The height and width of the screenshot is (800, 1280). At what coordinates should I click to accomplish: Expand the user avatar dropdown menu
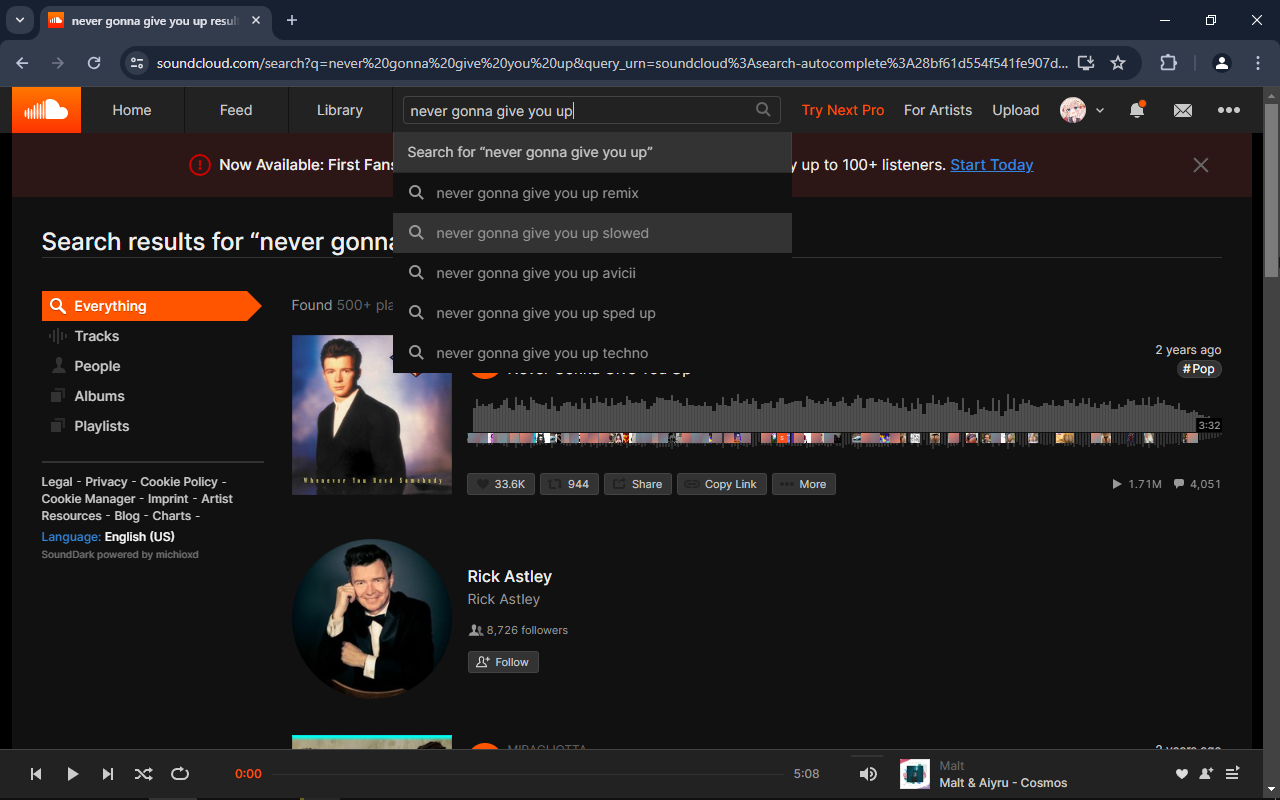1082,110
